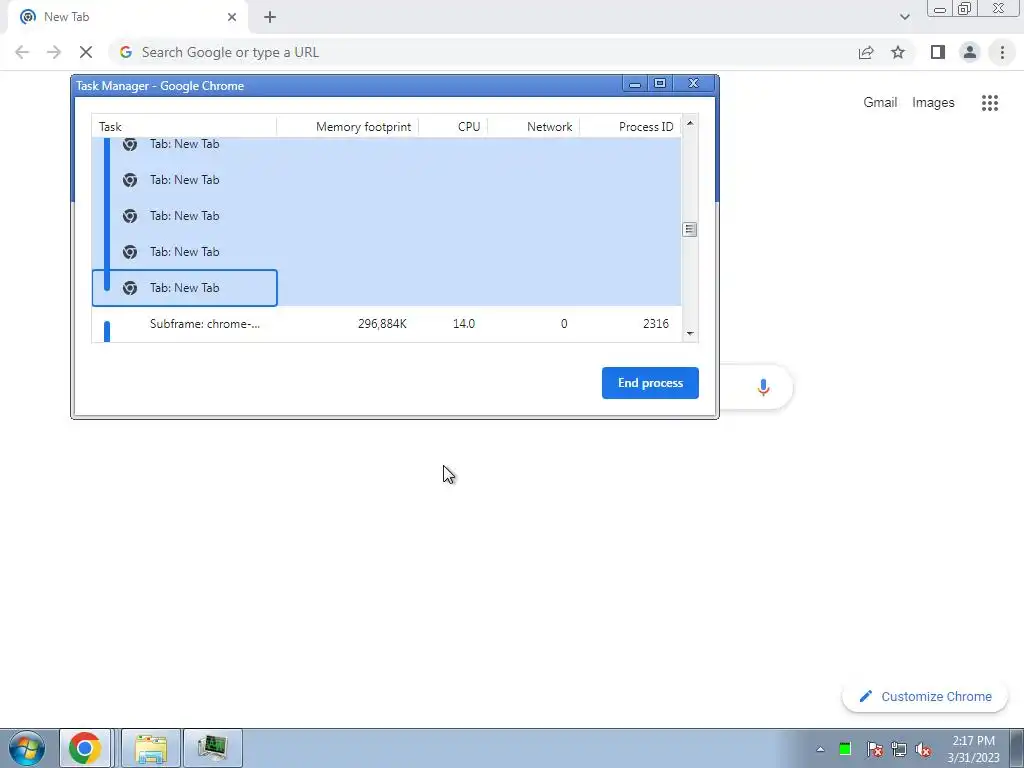The image size is (1024, 768).
Task: Select the Subframe: chrome-... row
Action: point(386,324)
